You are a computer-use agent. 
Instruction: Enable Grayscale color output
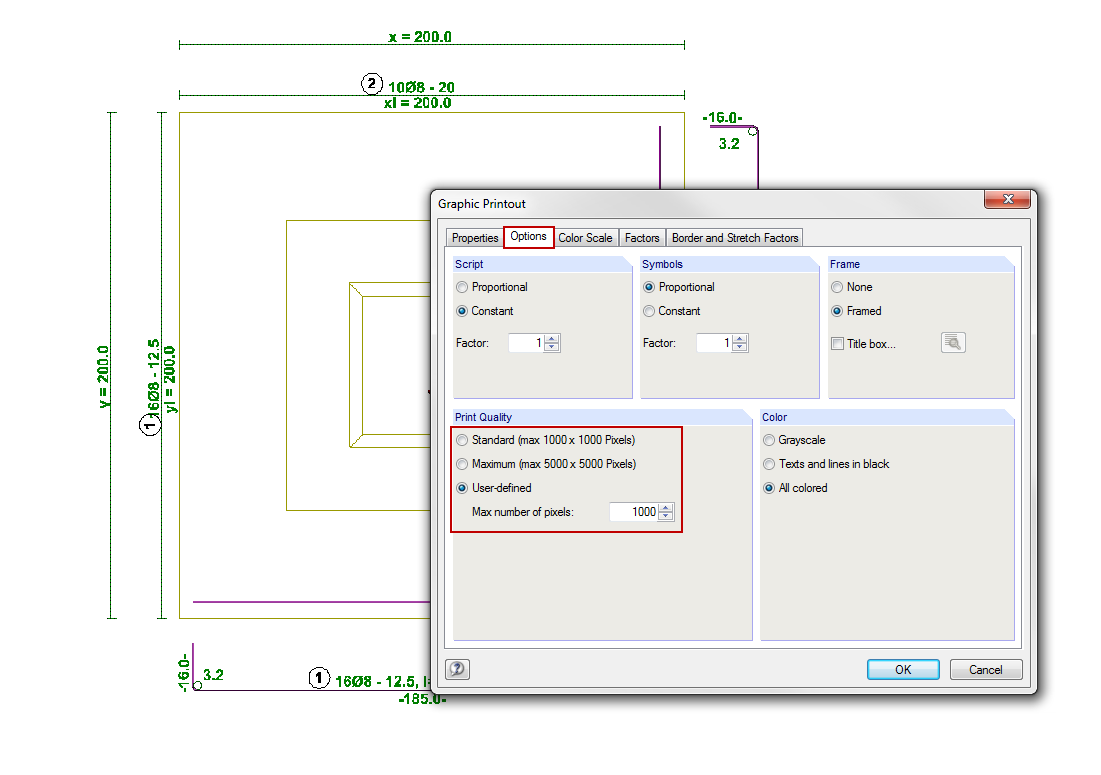pos(768,440)
